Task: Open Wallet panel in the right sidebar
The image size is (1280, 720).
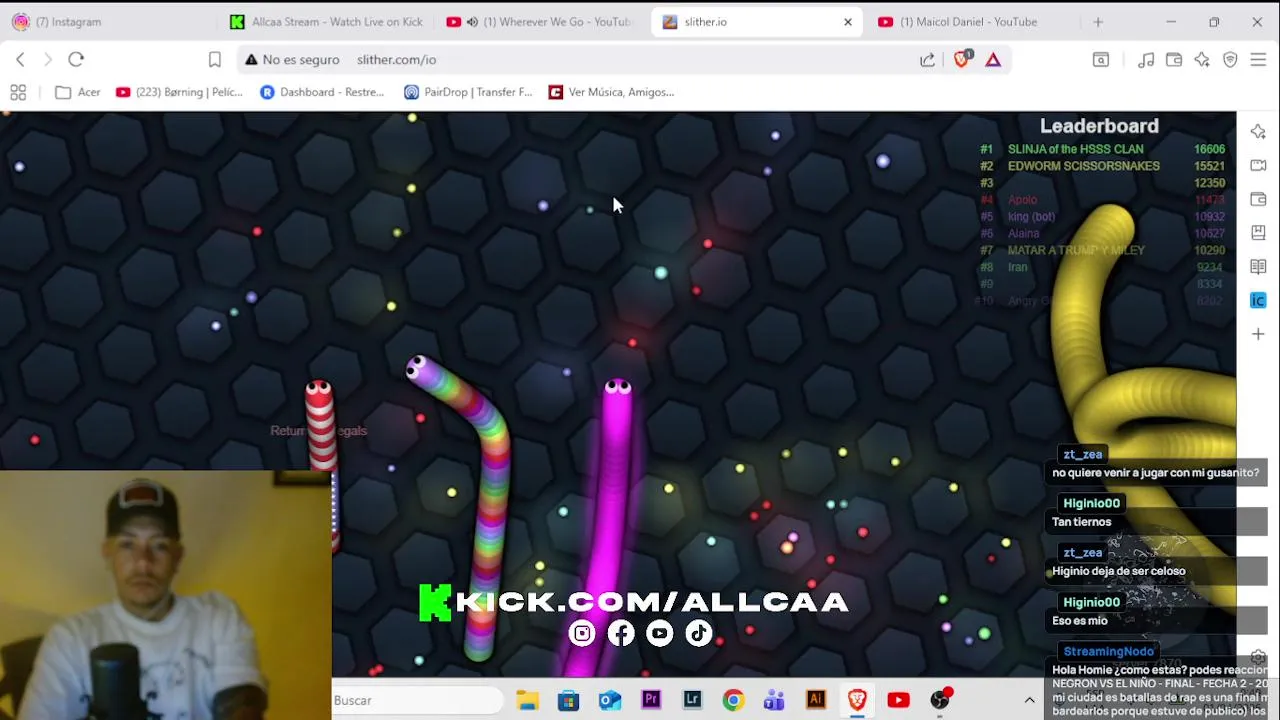Action: pos(1258,199)
